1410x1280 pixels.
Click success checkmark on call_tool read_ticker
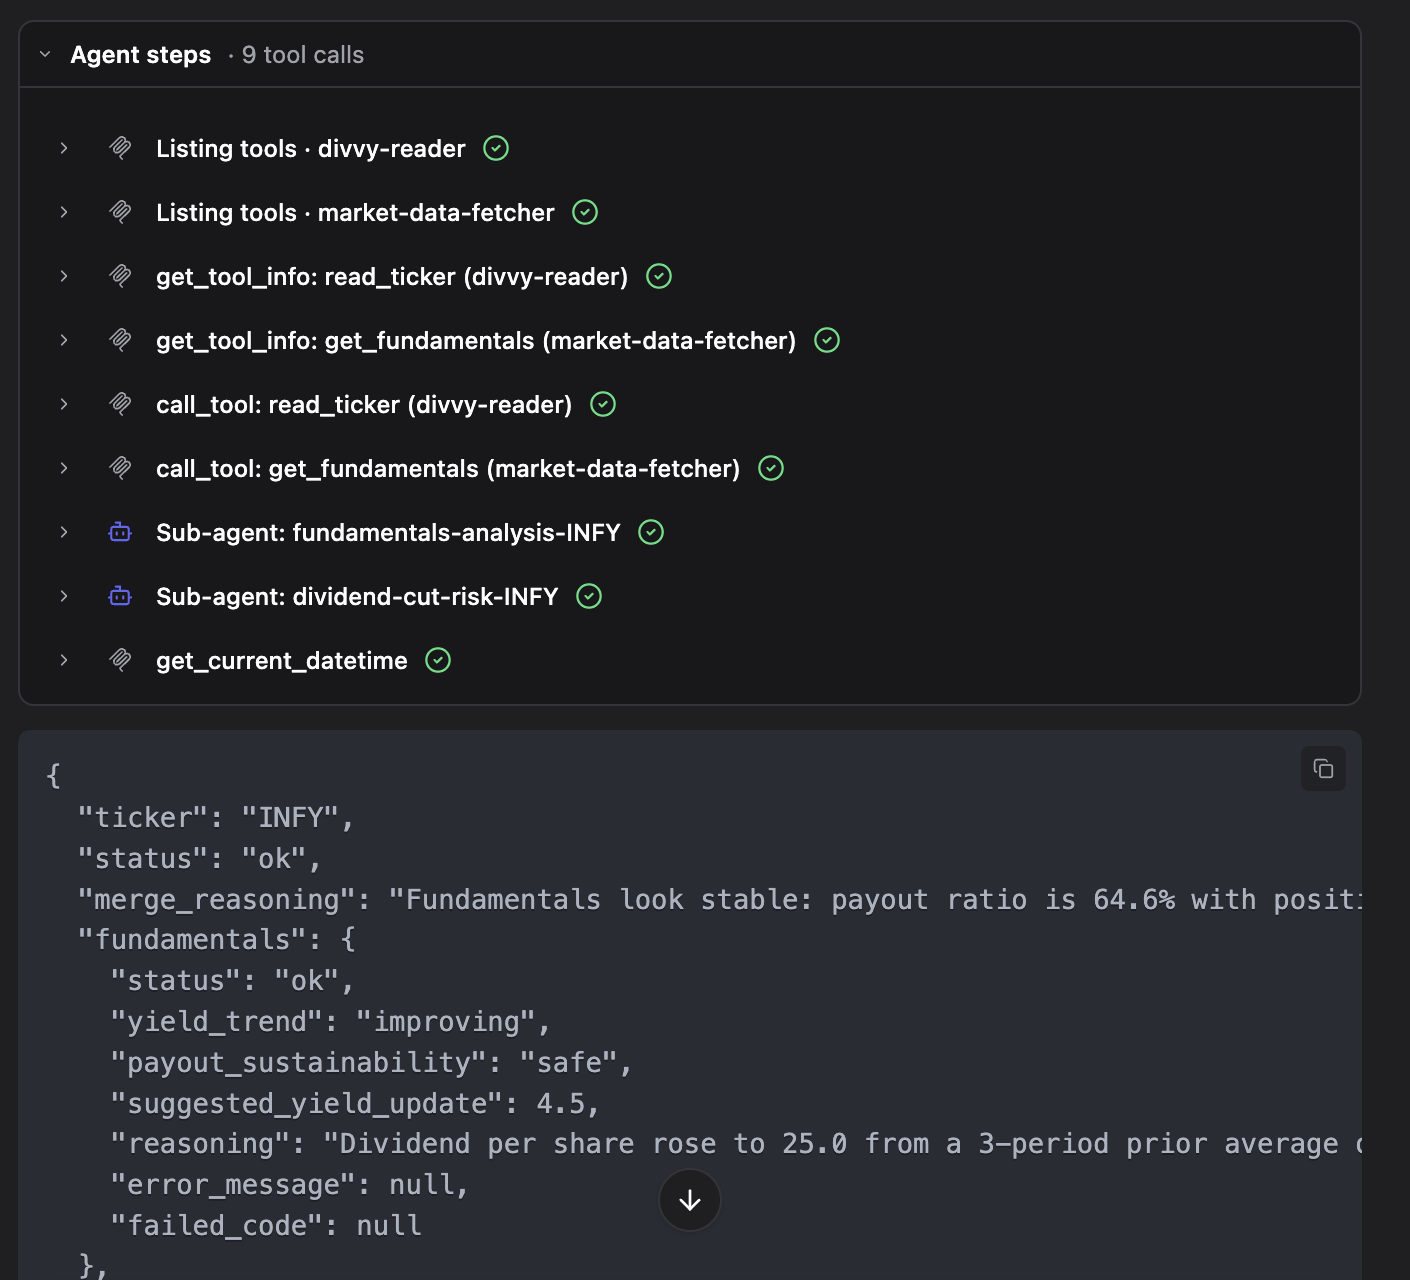(x=603, y=404)
